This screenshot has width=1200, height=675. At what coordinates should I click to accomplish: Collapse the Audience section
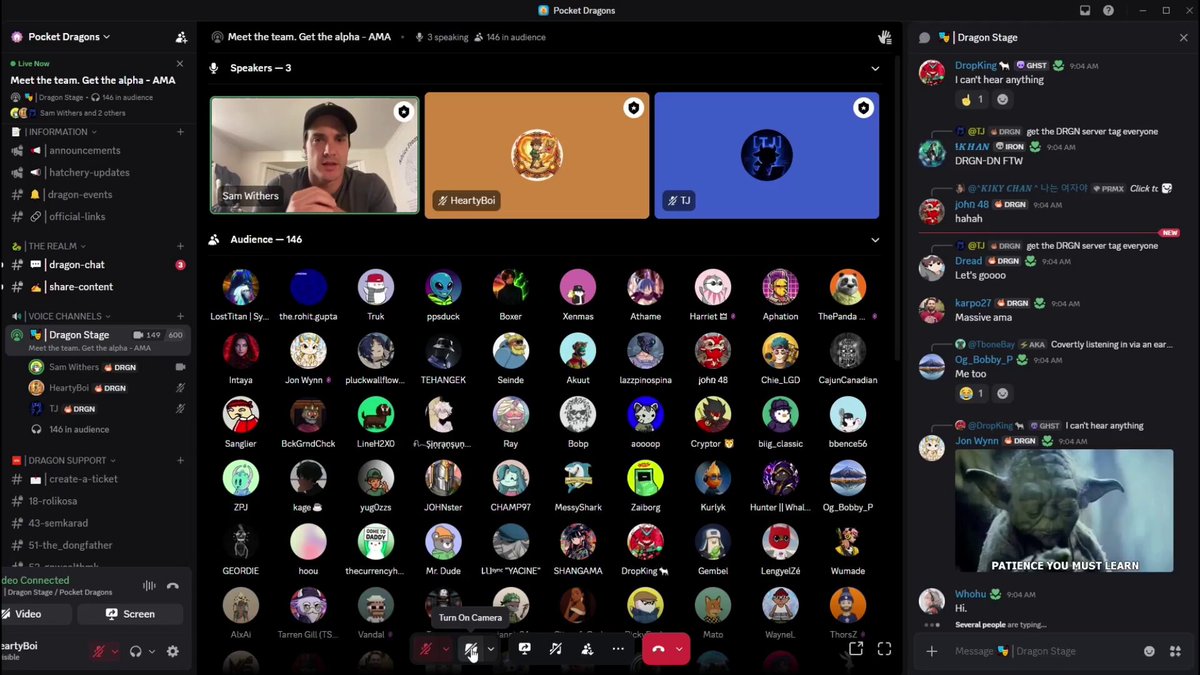[875, 240]
